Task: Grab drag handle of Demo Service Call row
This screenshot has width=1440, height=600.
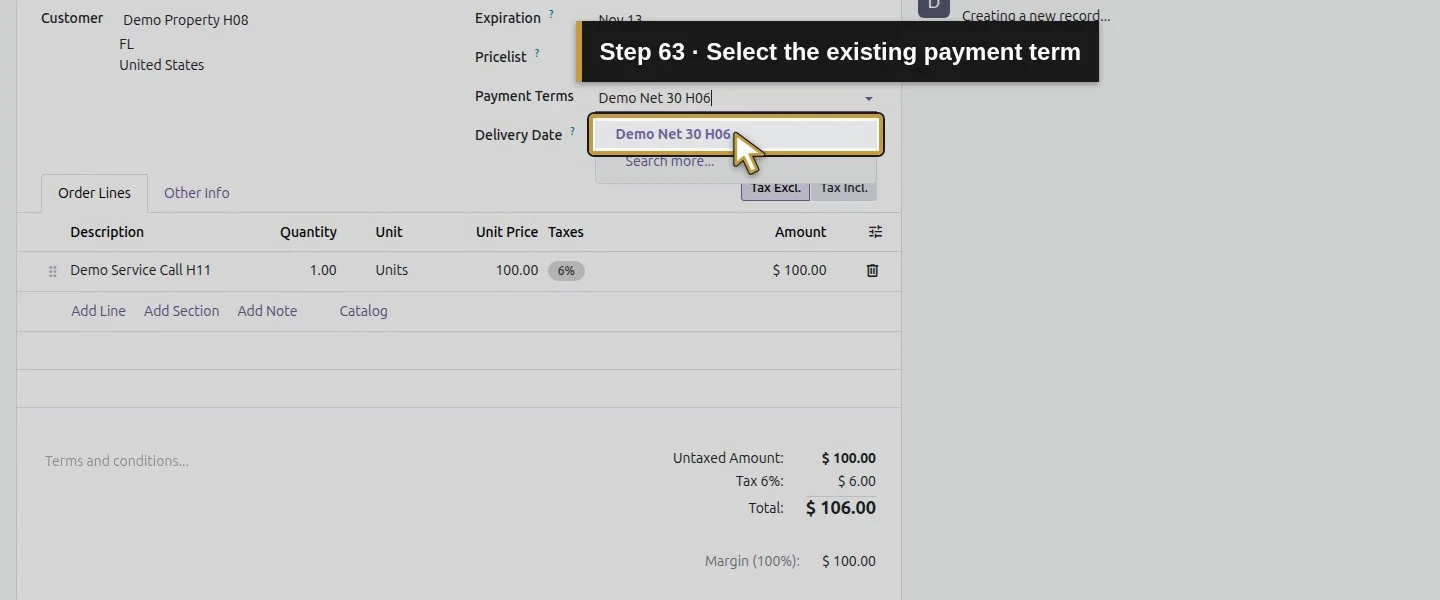Action: coord(53,271)
